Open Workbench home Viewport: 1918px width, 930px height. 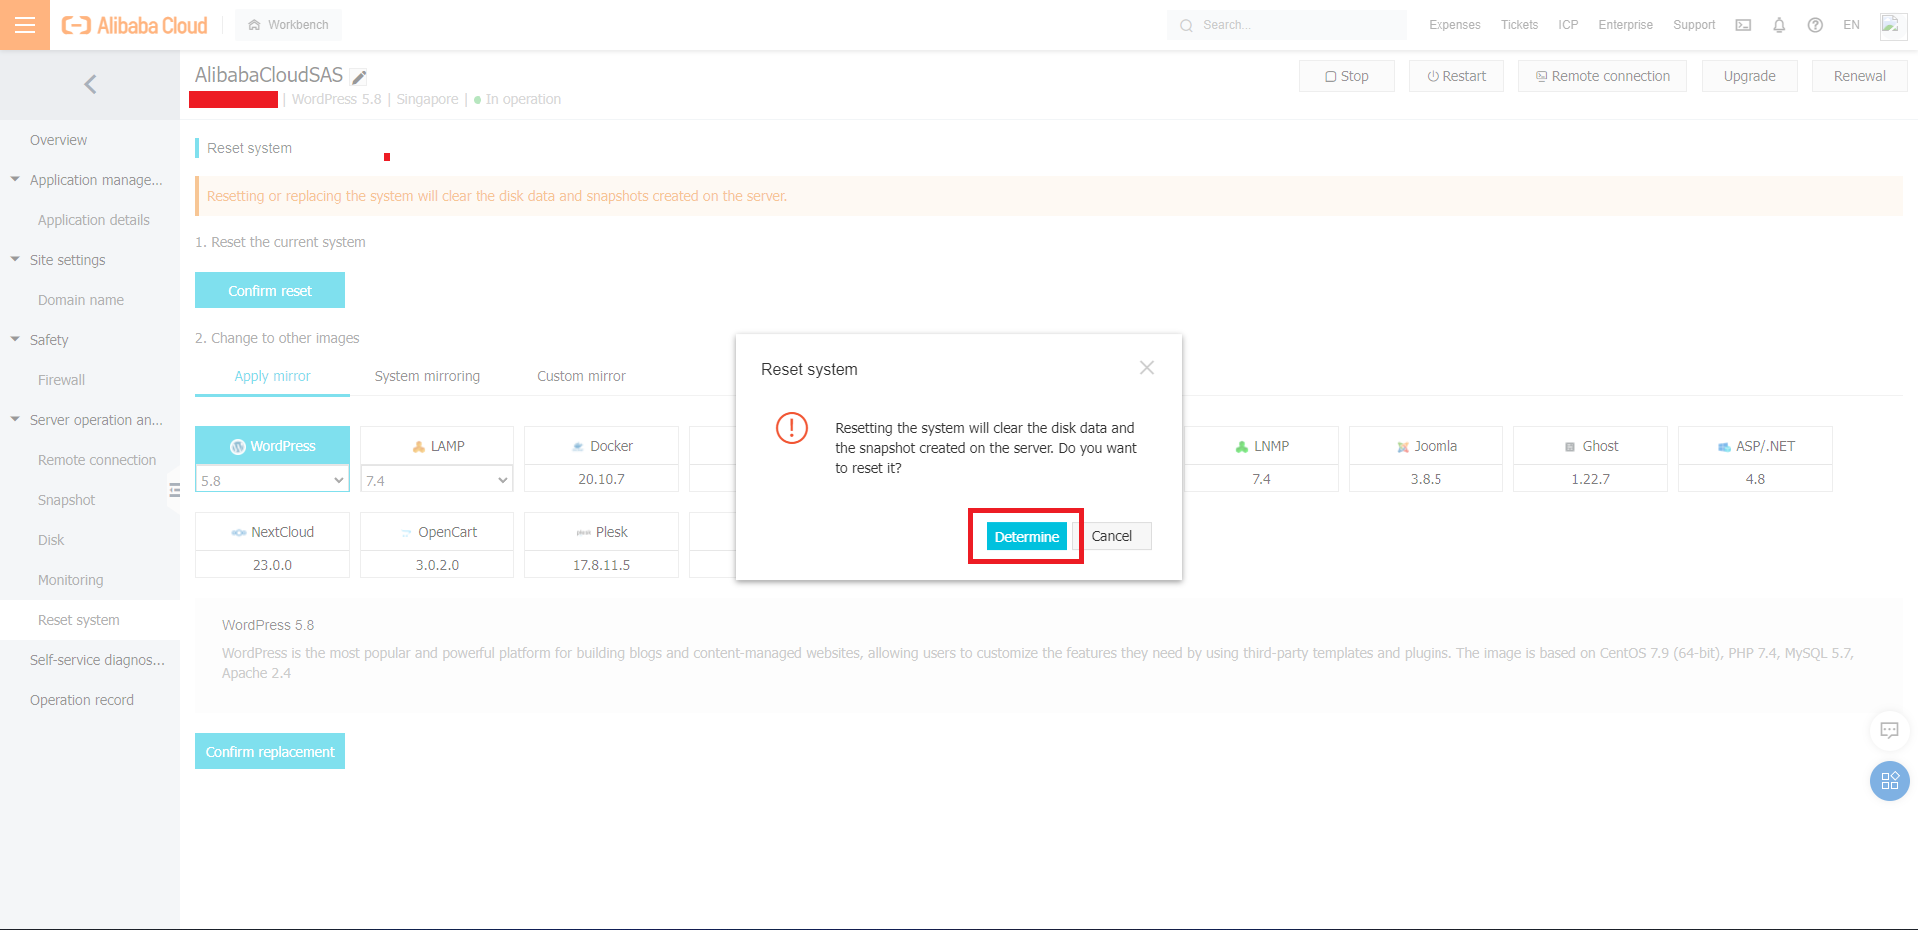pyautogui.click(x=288, y=25)
